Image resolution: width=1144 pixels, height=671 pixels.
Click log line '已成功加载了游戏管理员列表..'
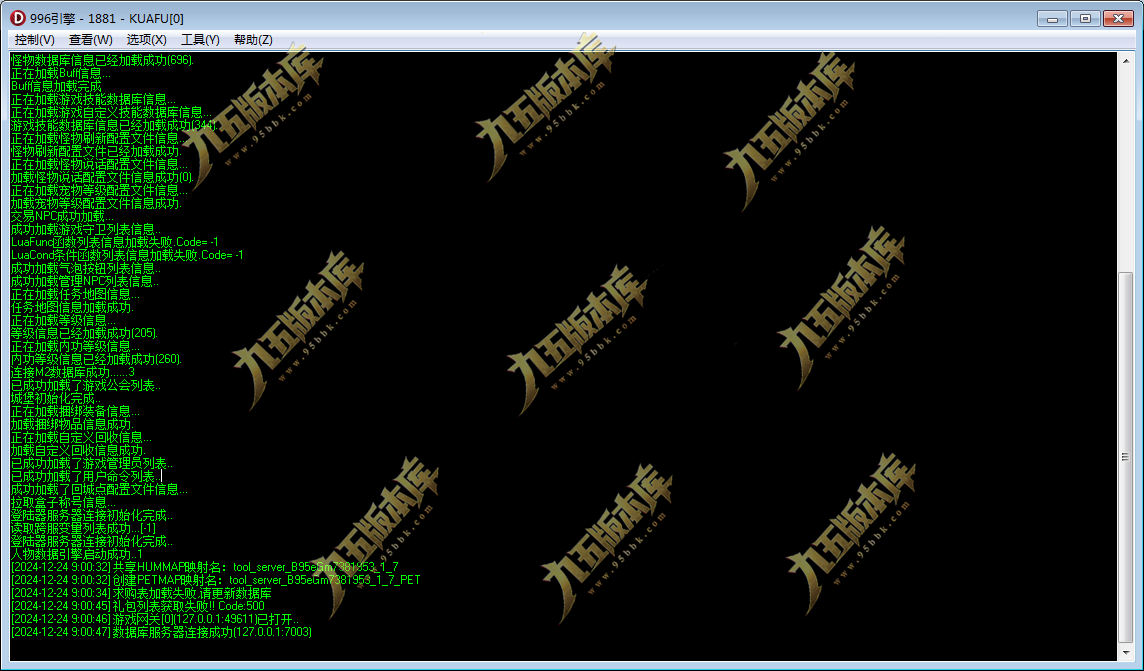92,463
